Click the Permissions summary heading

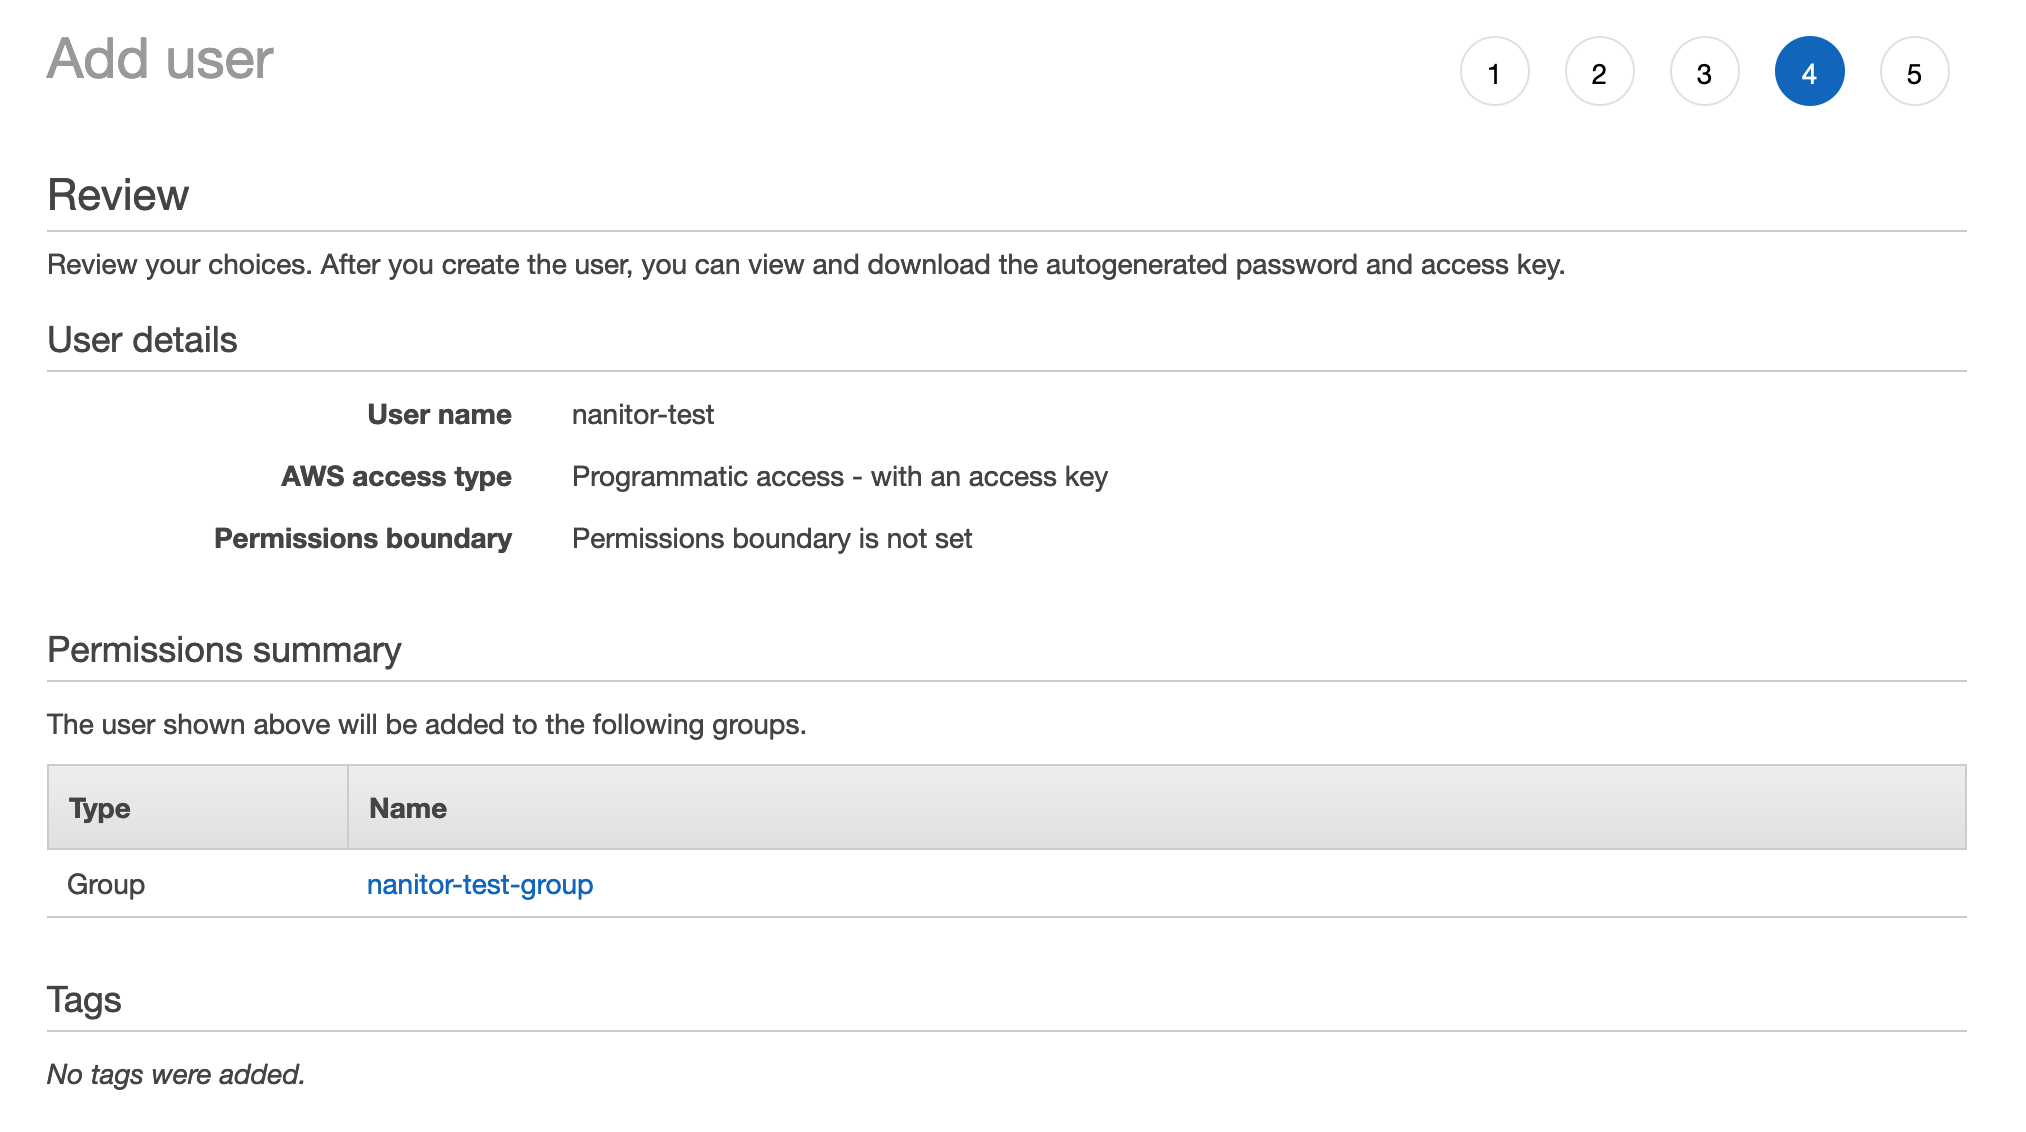(224, 650)
